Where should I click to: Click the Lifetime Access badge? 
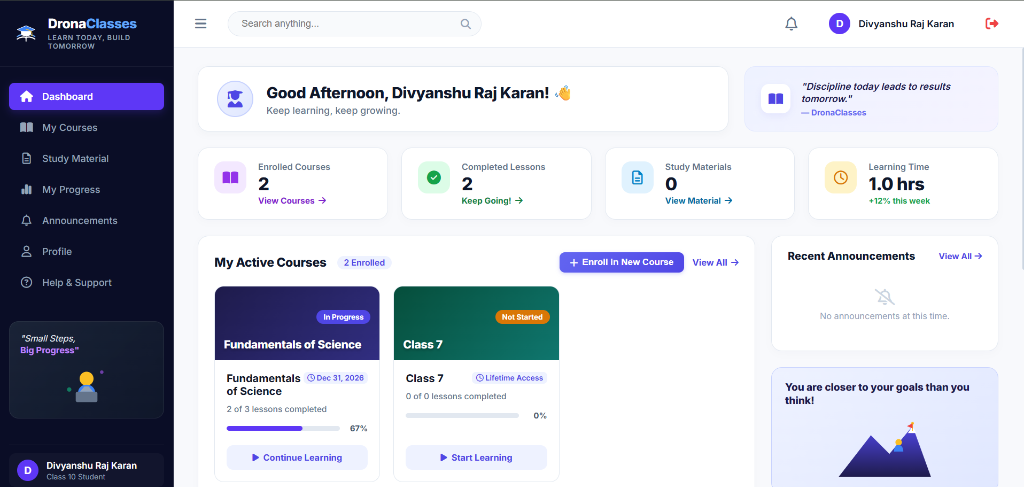(x=509, y=378)
